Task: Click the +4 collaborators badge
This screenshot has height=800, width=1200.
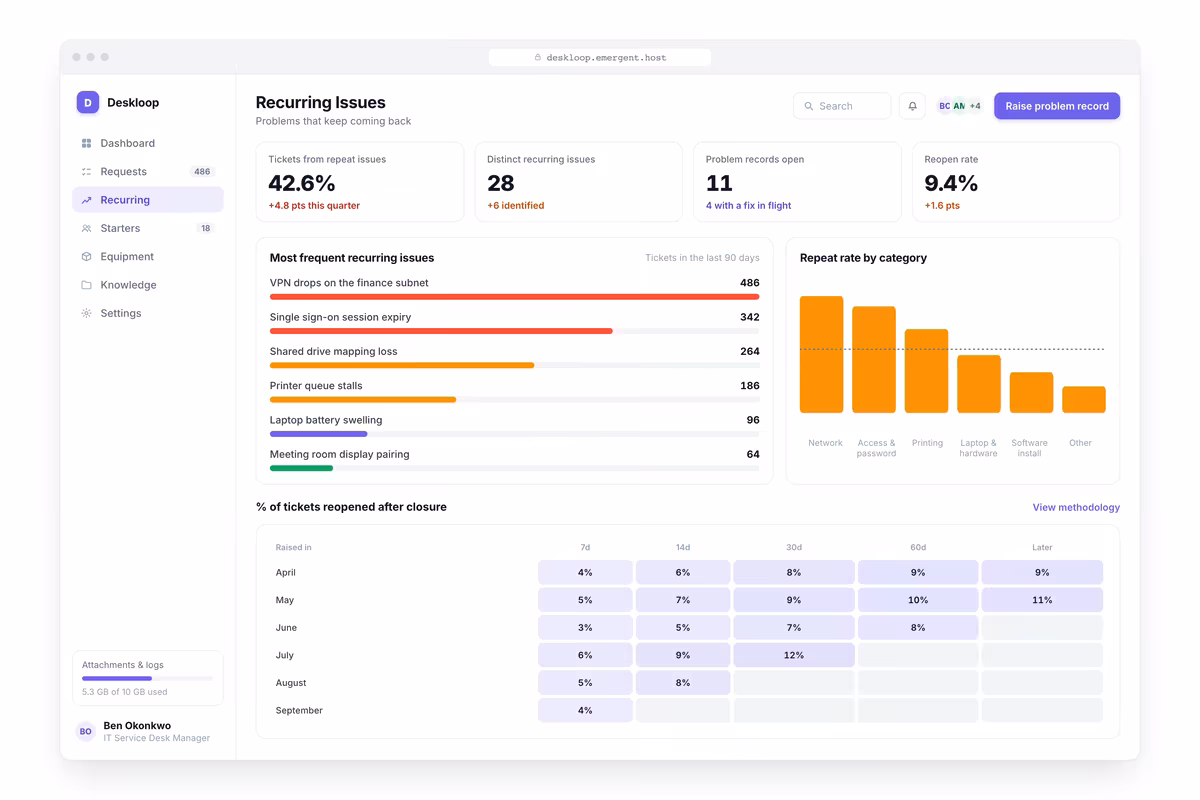Action: point(974,106)
